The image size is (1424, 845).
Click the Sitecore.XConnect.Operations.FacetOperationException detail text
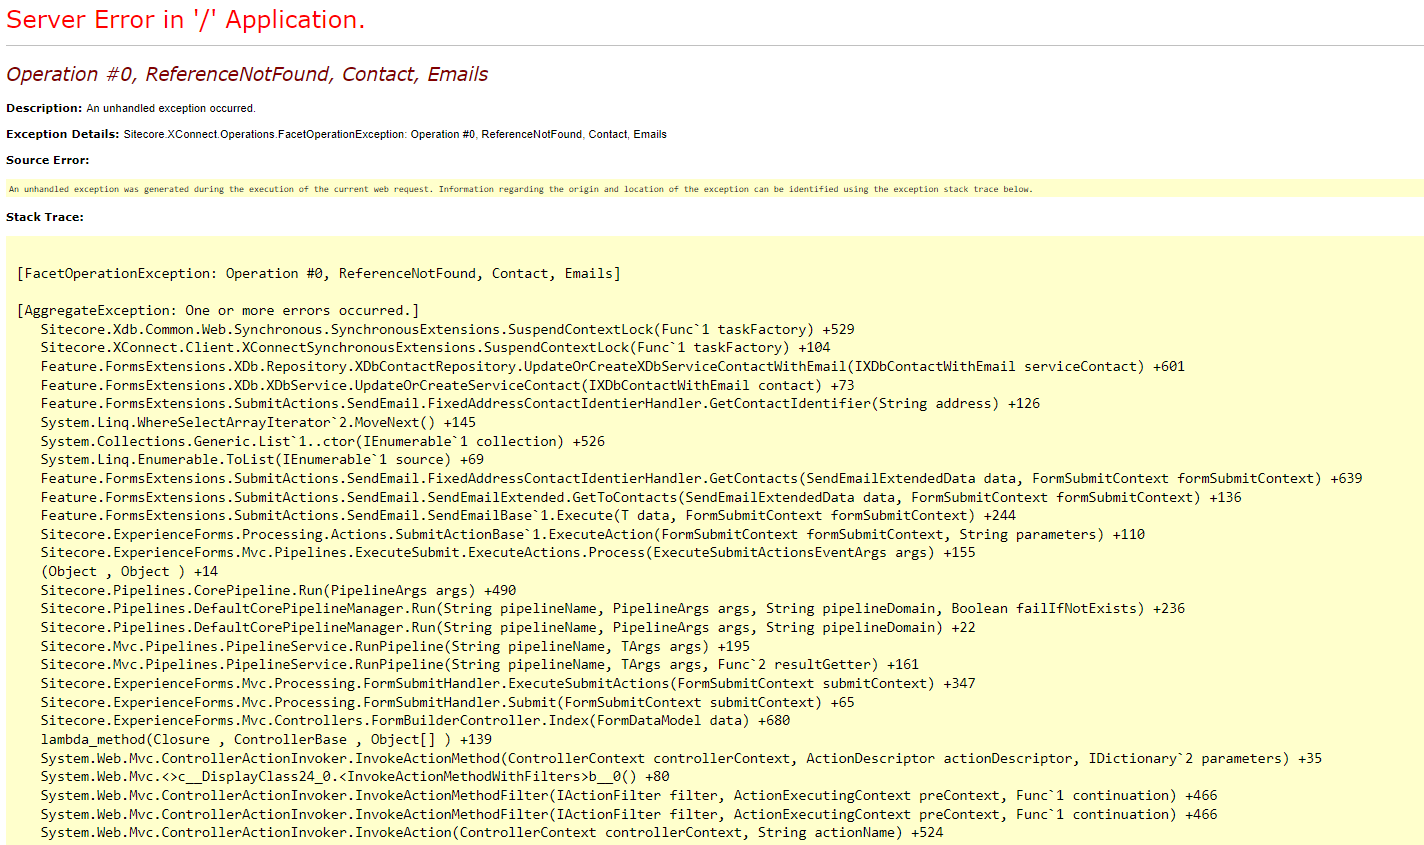pos(395,134)
